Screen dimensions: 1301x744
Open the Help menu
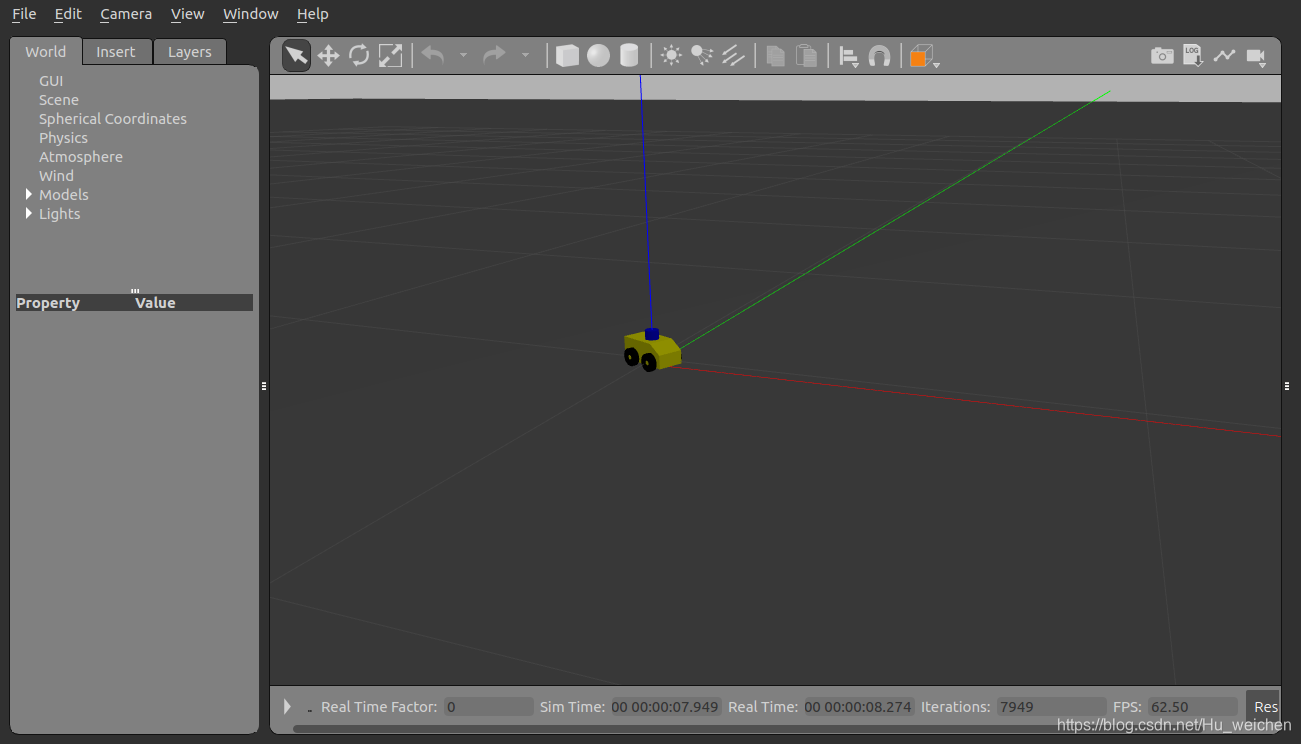coord(313,14)
